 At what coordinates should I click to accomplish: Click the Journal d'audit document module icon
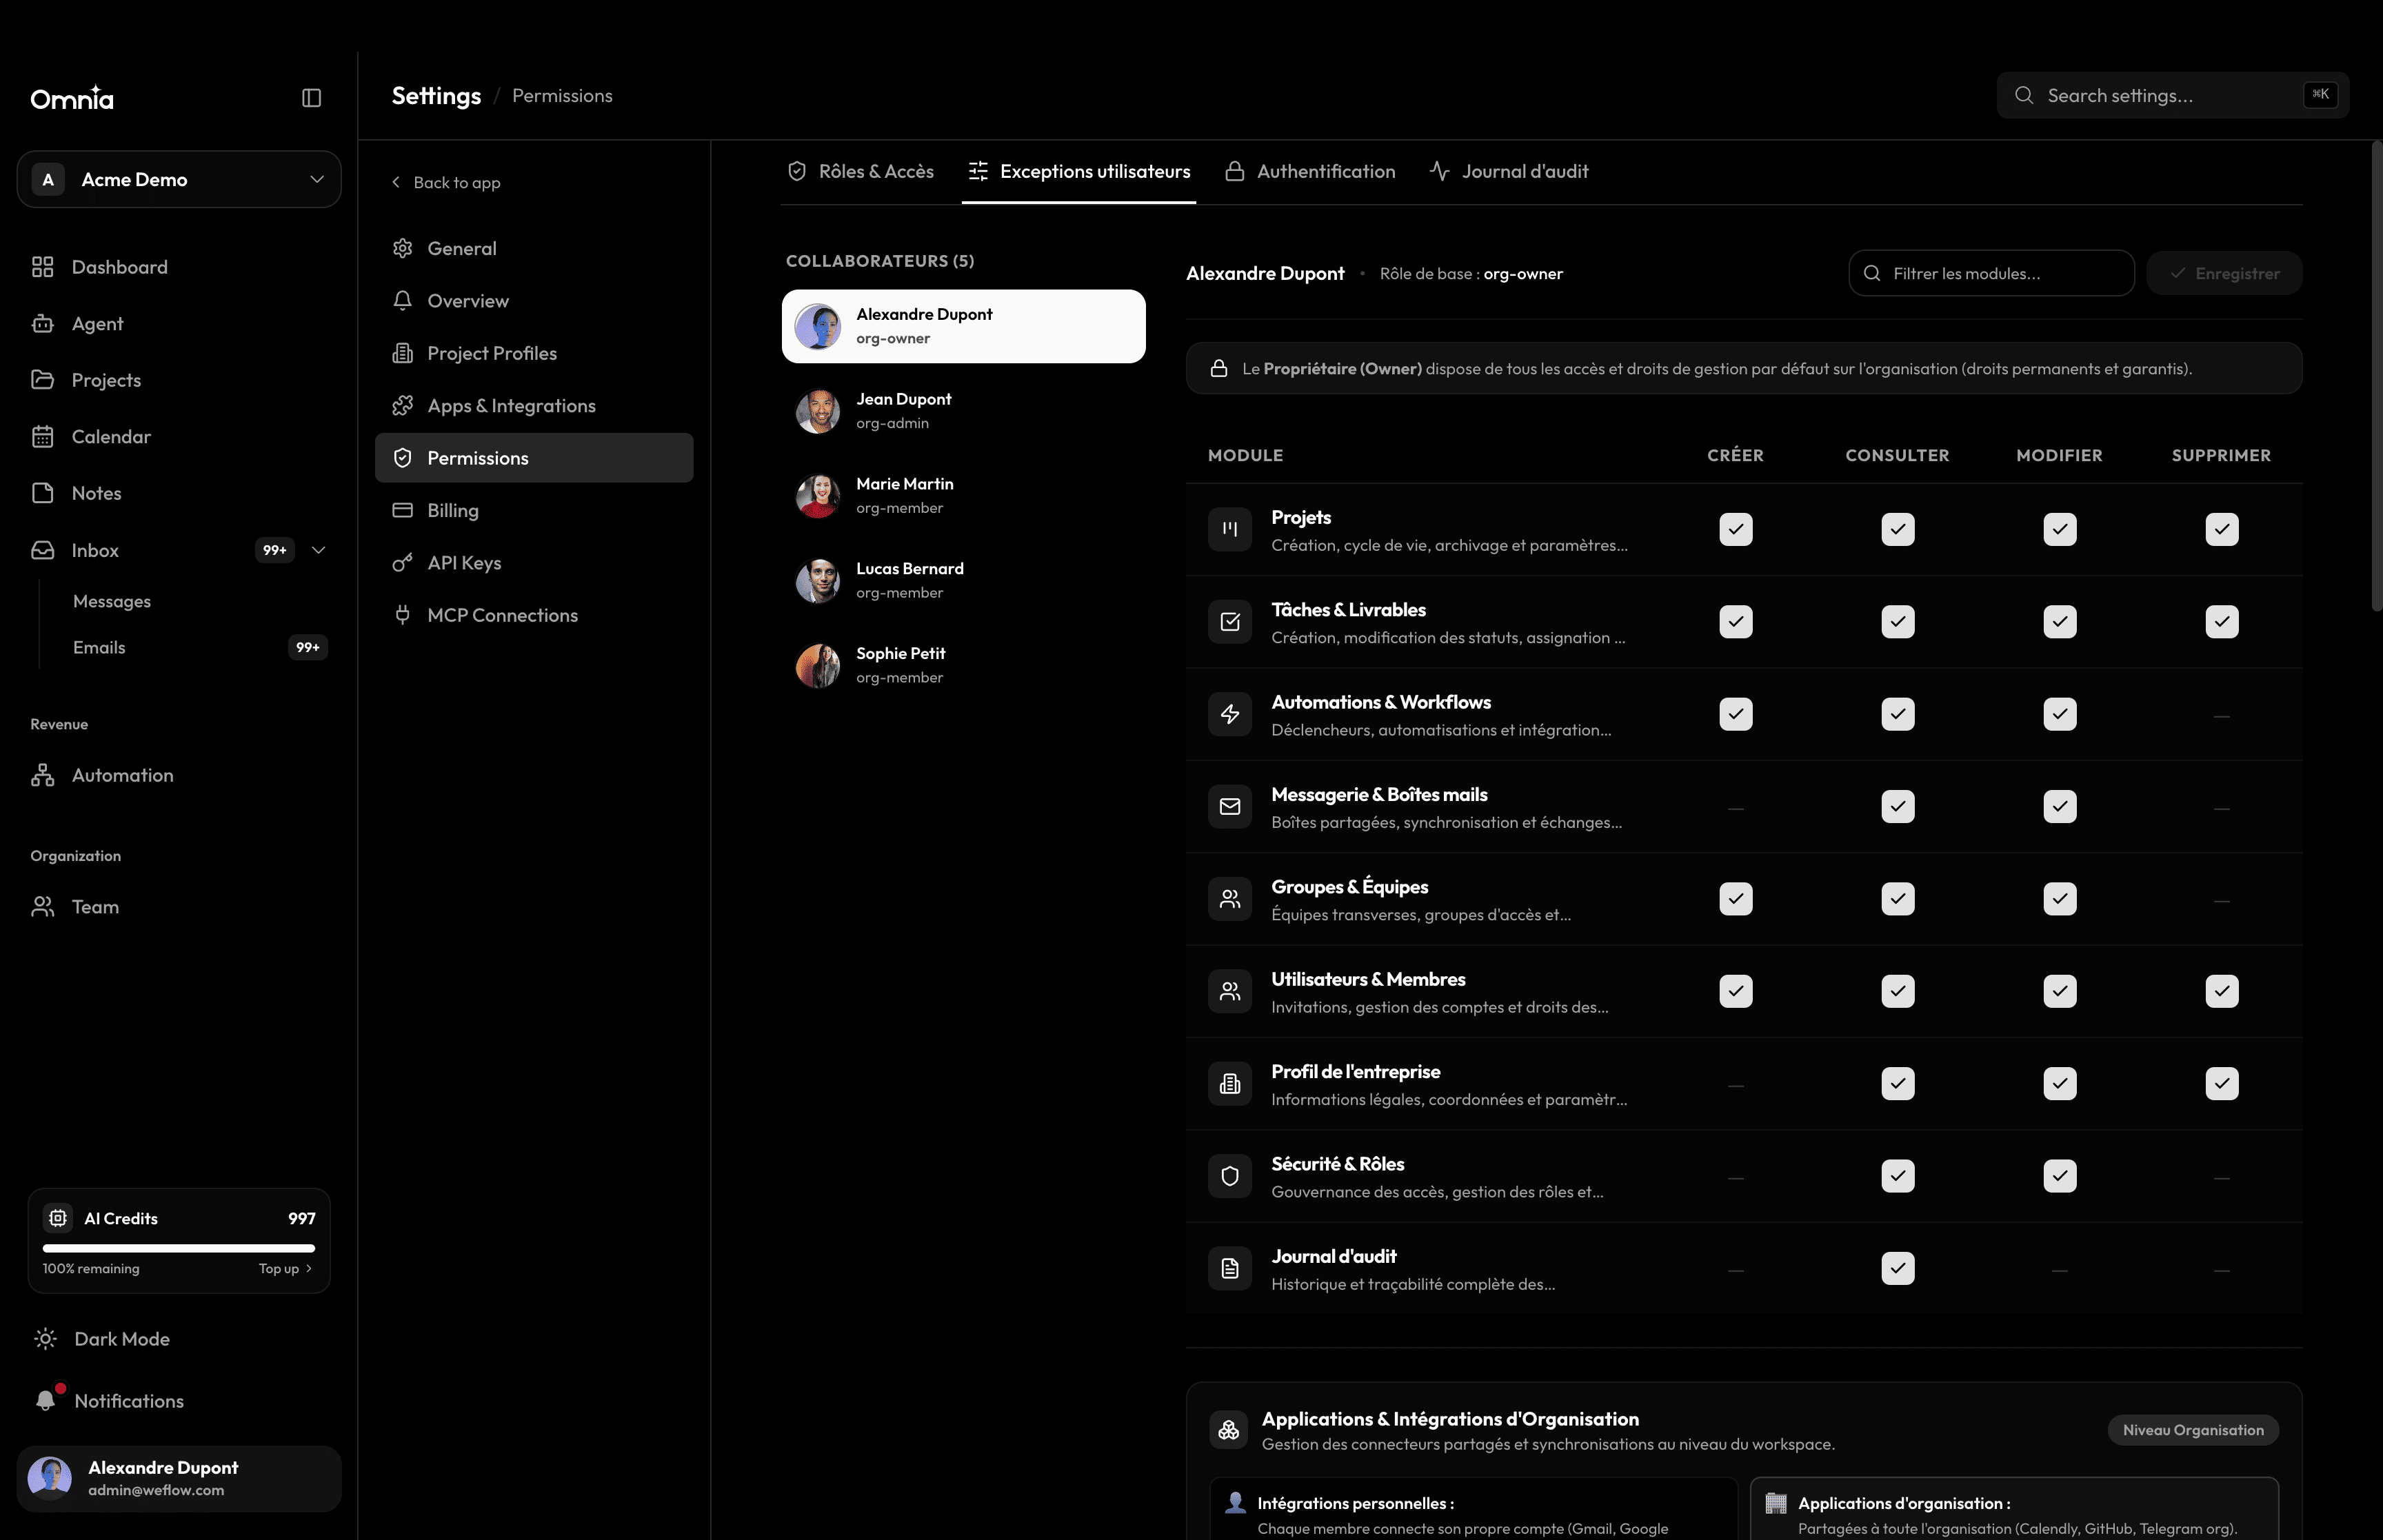[x=1230, y=1269]
